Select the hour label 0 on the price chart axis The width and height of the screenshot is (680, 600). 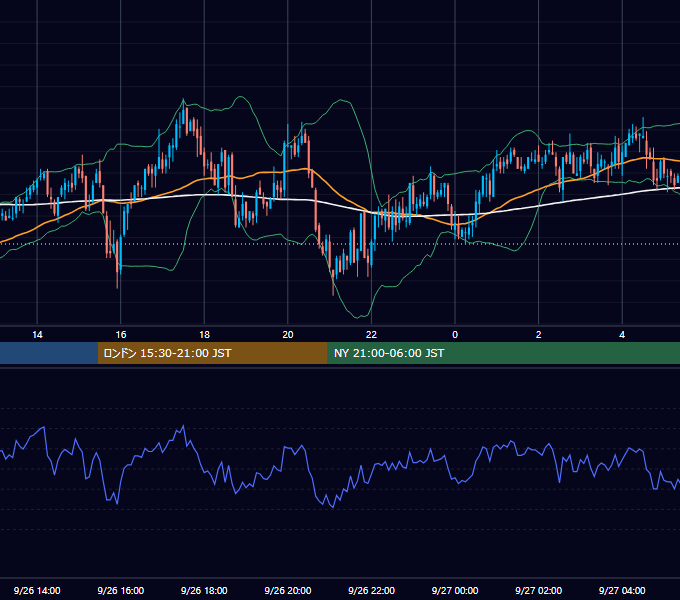[x=455, y=335]
